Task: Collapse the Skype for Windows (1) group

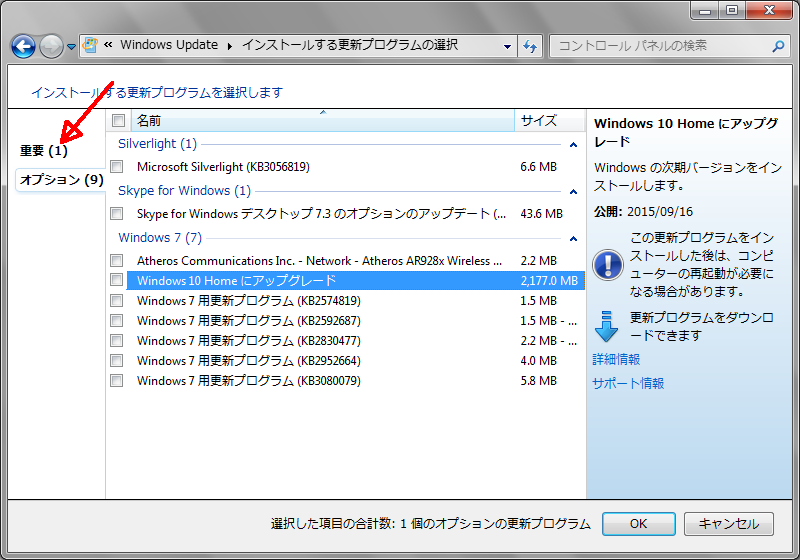Action: click(573, 192)
